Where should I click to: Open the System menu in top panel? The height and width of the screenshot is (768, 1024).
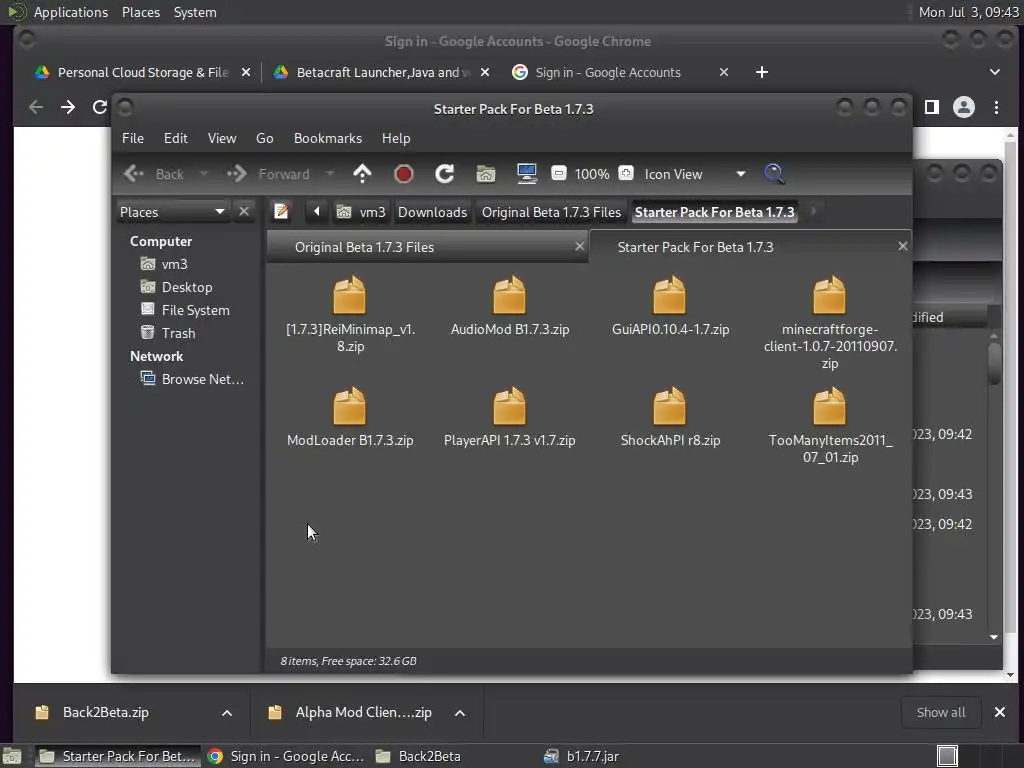(x=195, y=12)
